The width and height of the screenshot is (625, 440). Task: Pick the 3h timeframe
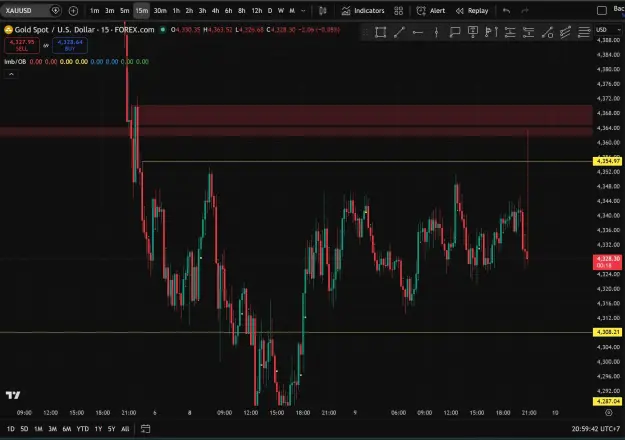click(x=202, y=11)
